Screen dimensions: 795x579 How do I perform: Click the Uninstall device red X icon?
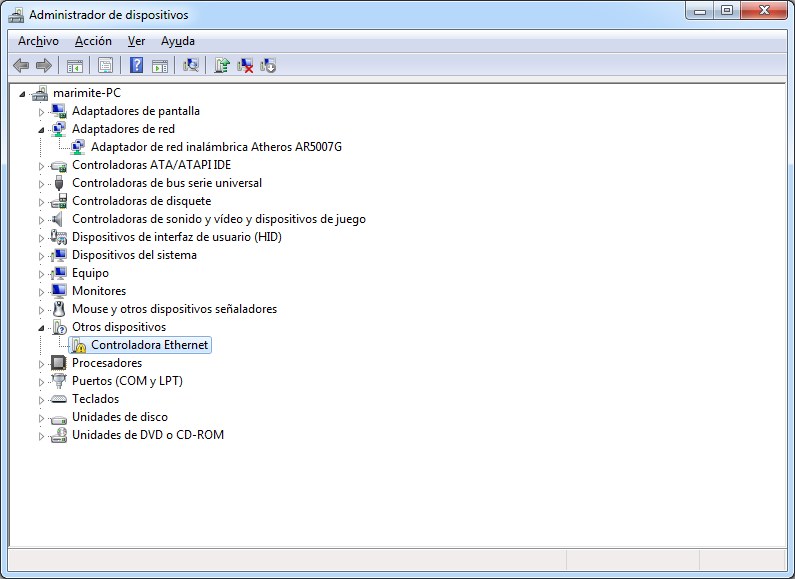tap(245, 65)
